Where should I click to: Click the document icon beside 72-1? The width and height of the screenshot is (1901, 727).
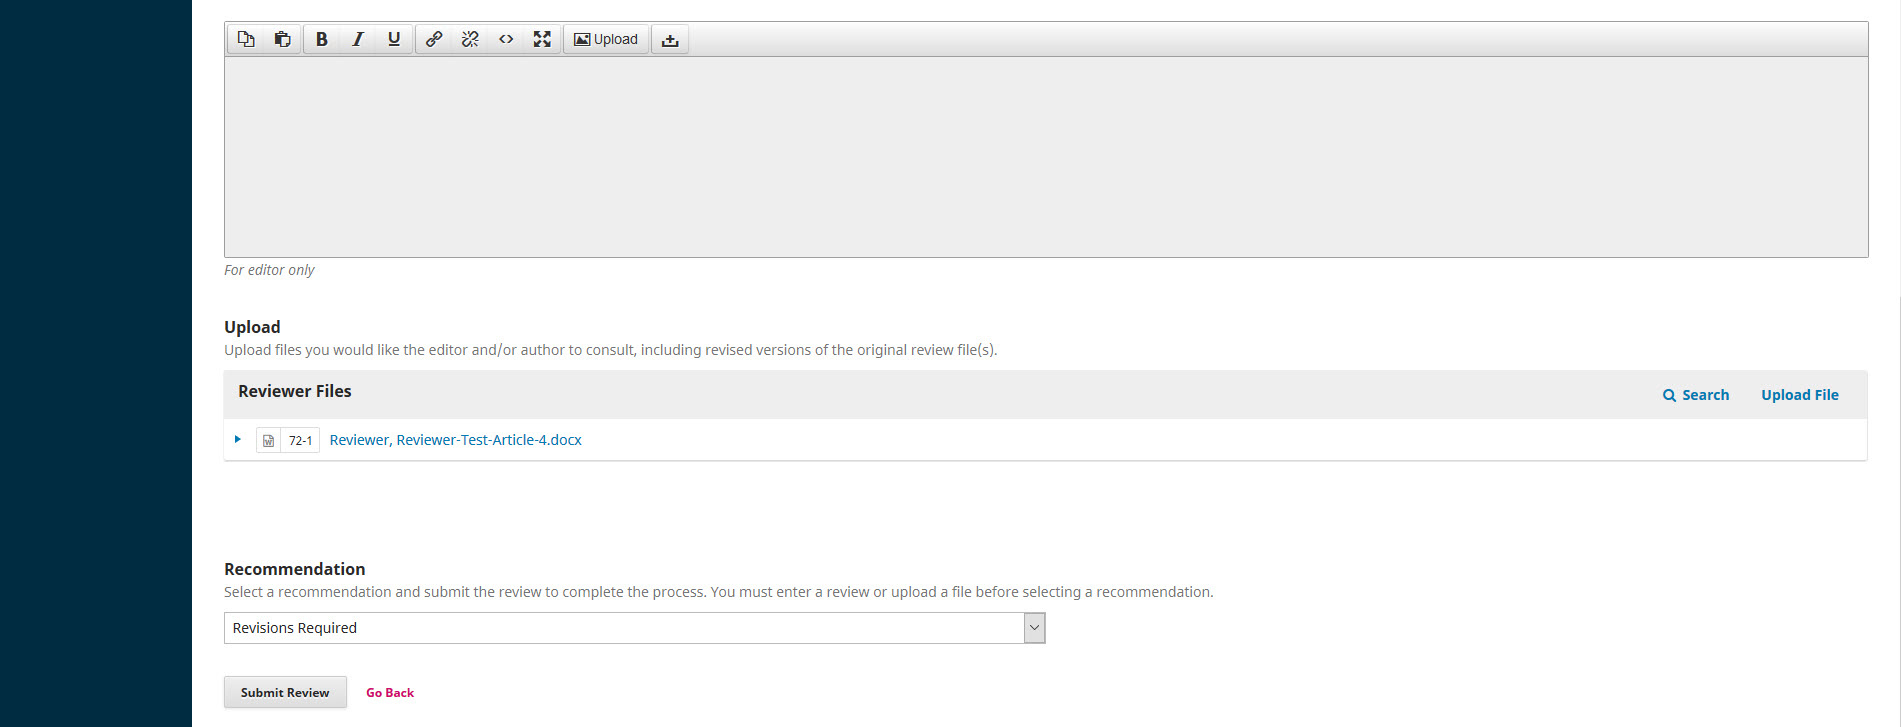(x=268, y=440)
